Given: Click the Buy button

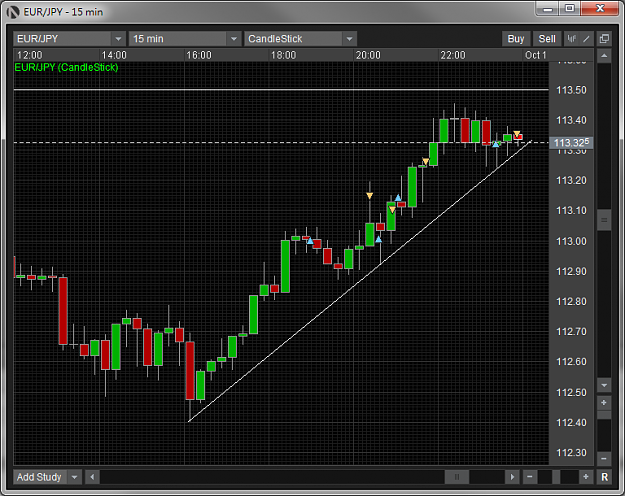Looking at the screenshot, I should pos(516,39).
